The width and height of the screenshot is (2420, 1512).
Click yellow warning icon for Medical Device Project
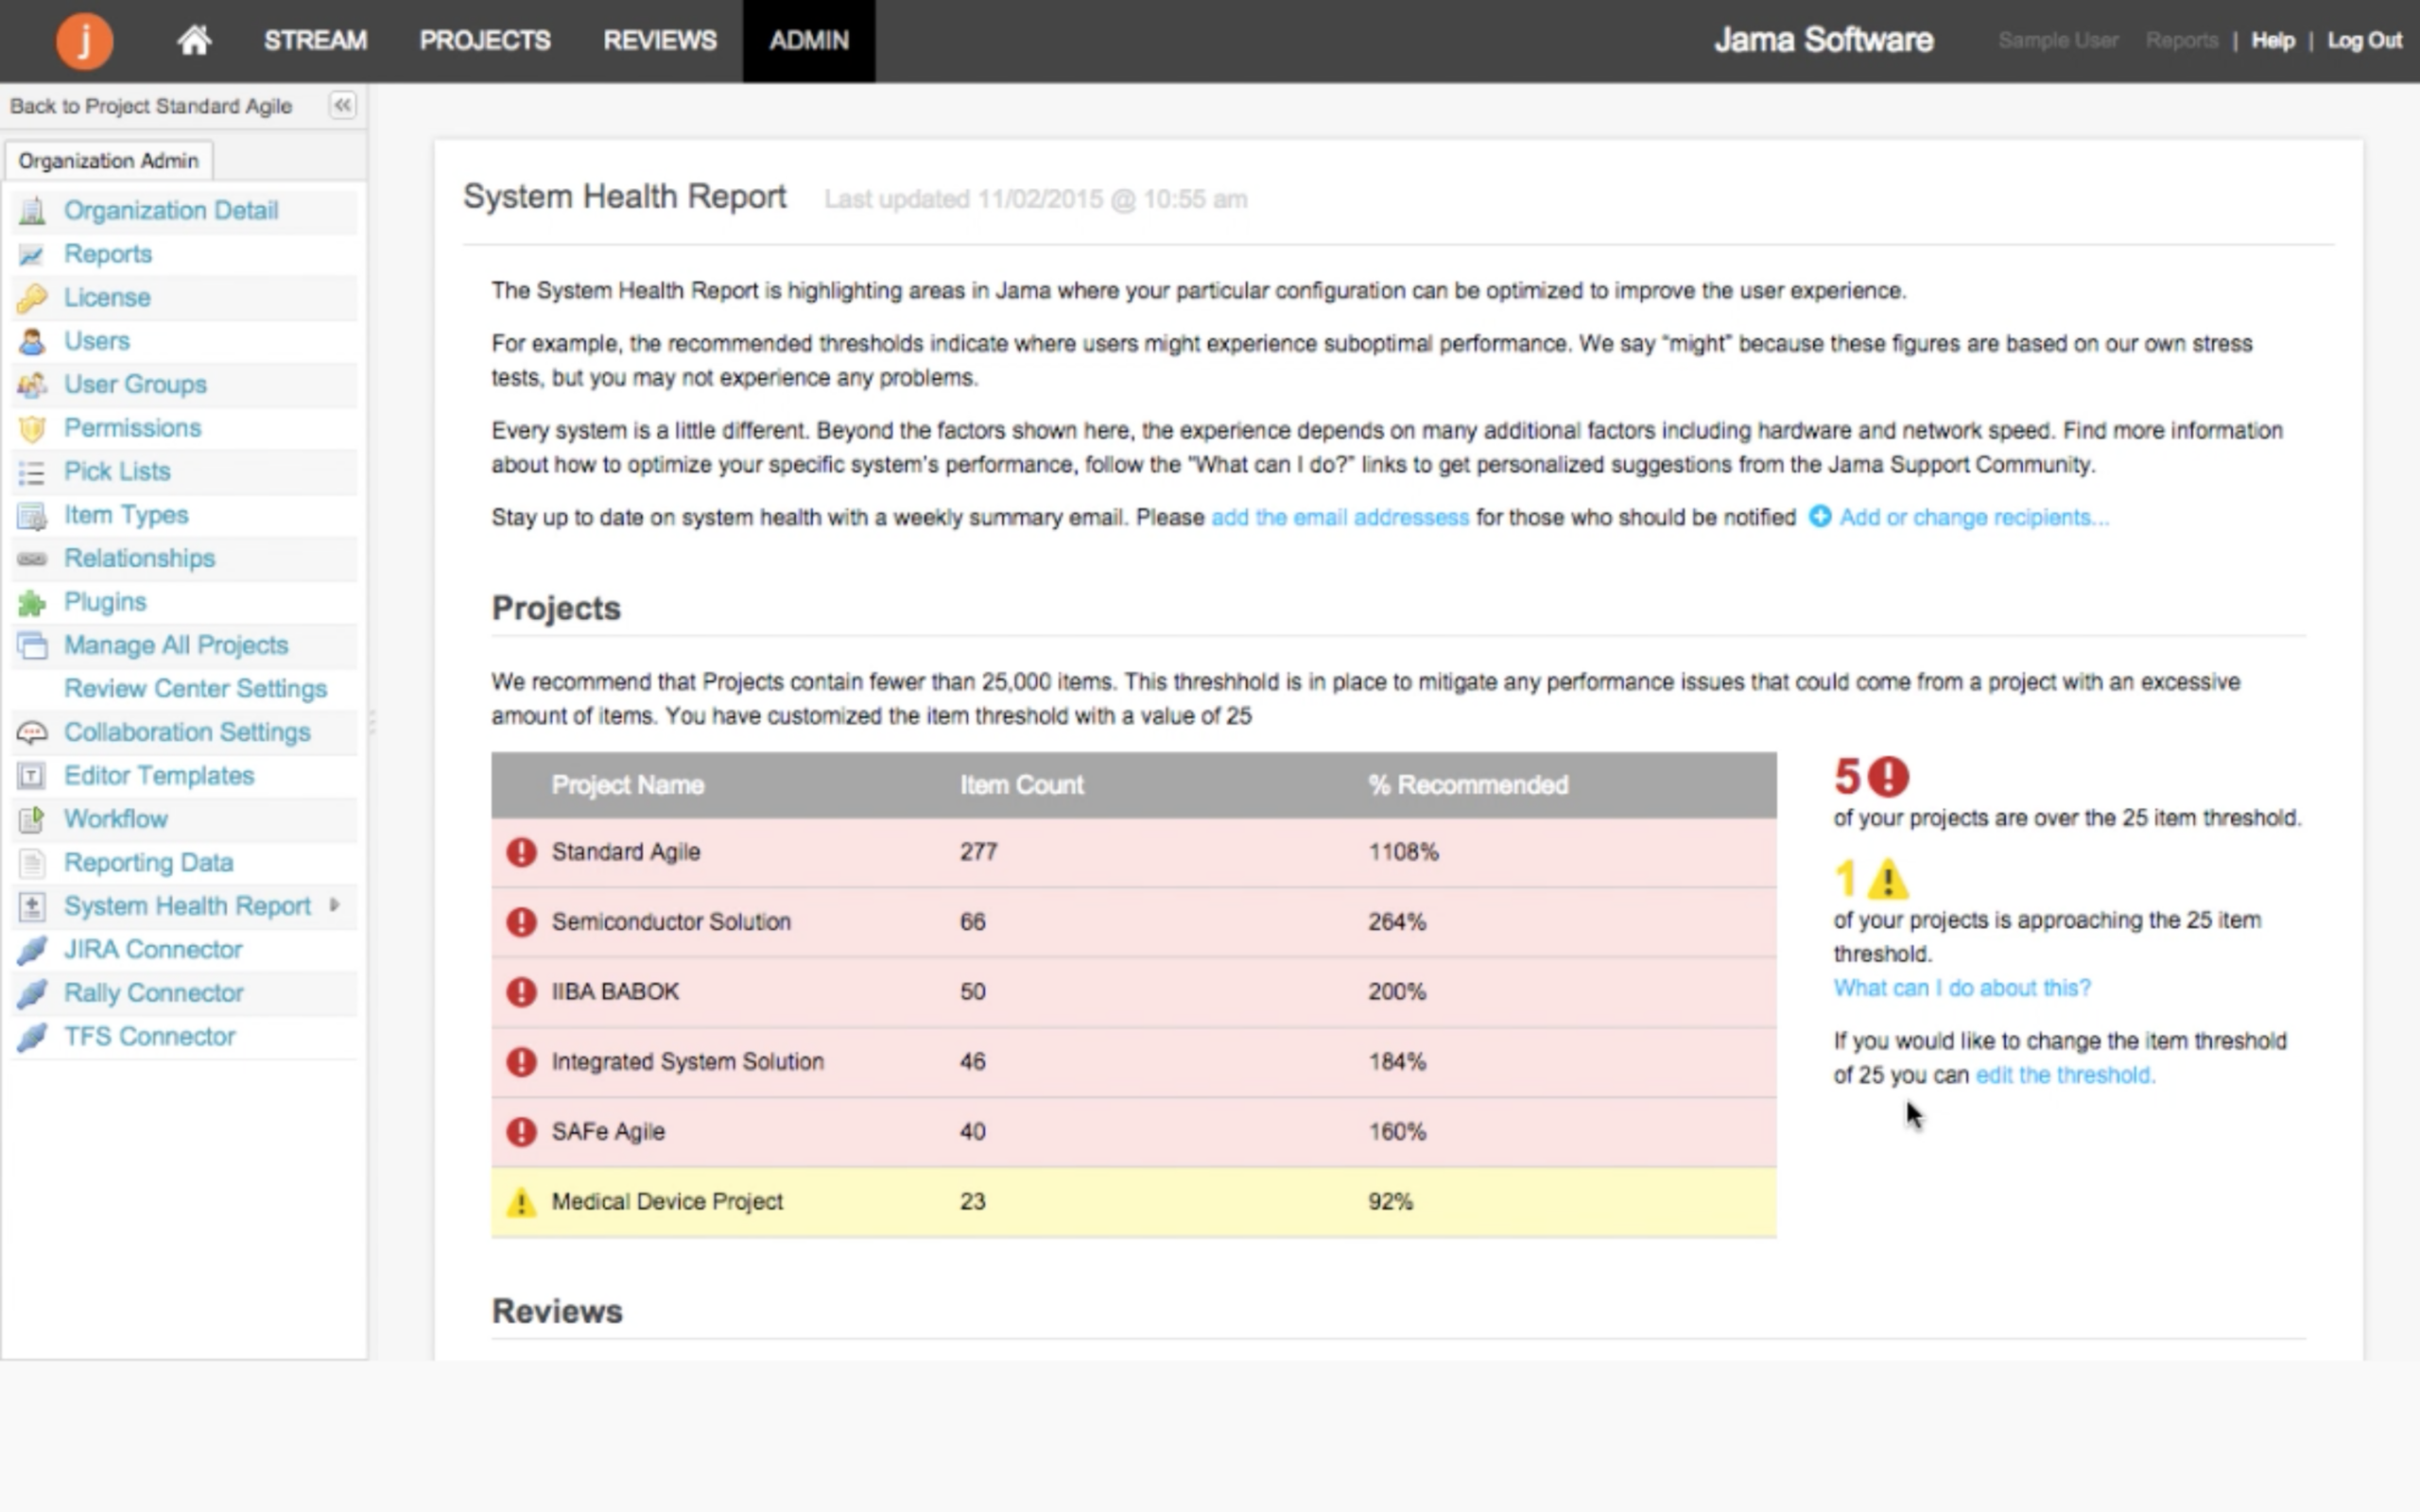[521, 1202]
